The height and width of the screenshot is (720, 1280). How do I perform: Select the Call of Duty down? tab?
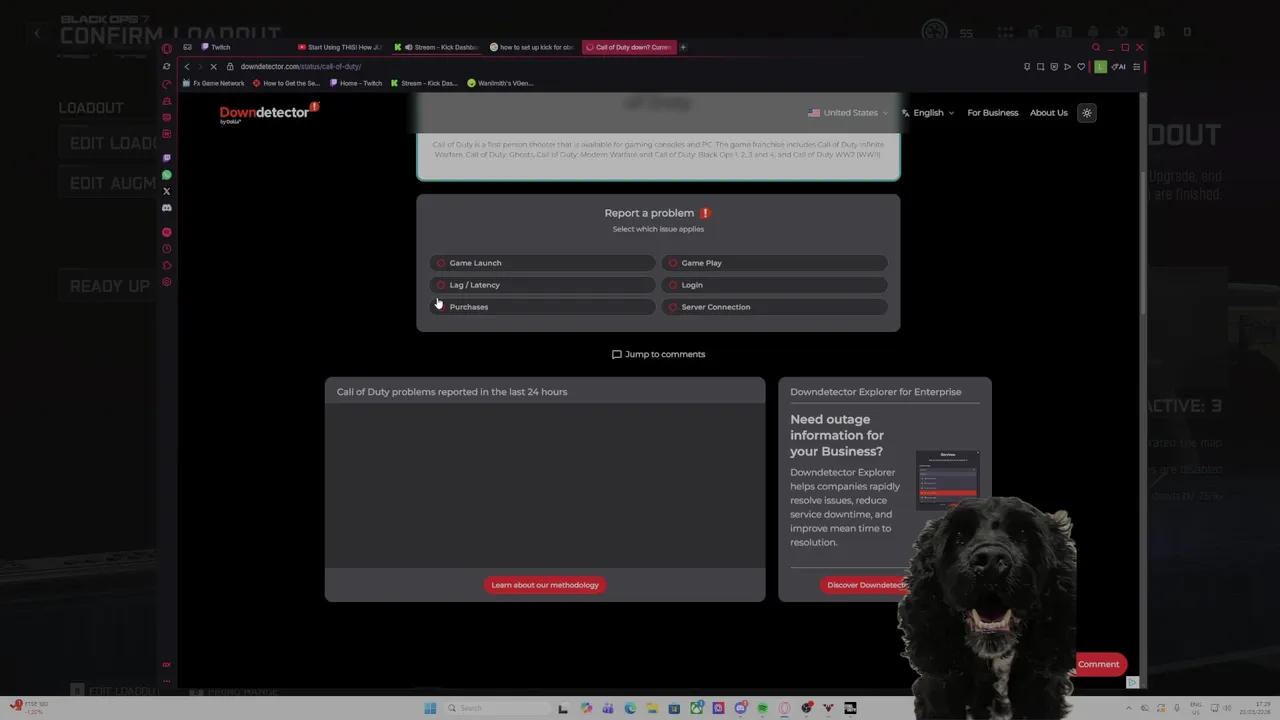[x=629, y=47]
